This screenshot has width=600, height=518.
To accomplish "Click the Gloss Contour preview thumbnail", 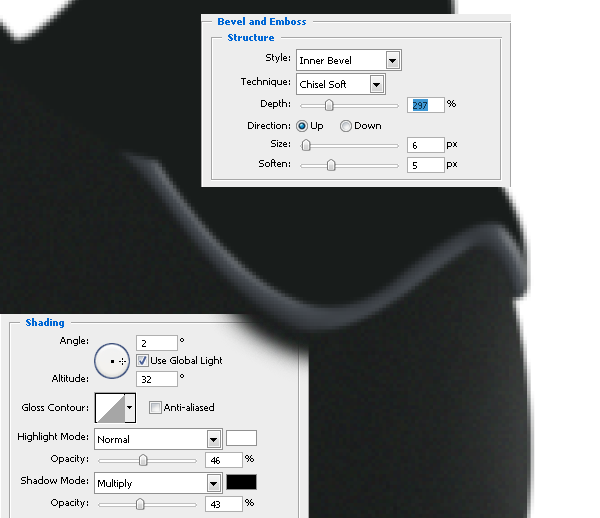I will tap(110, 408).
